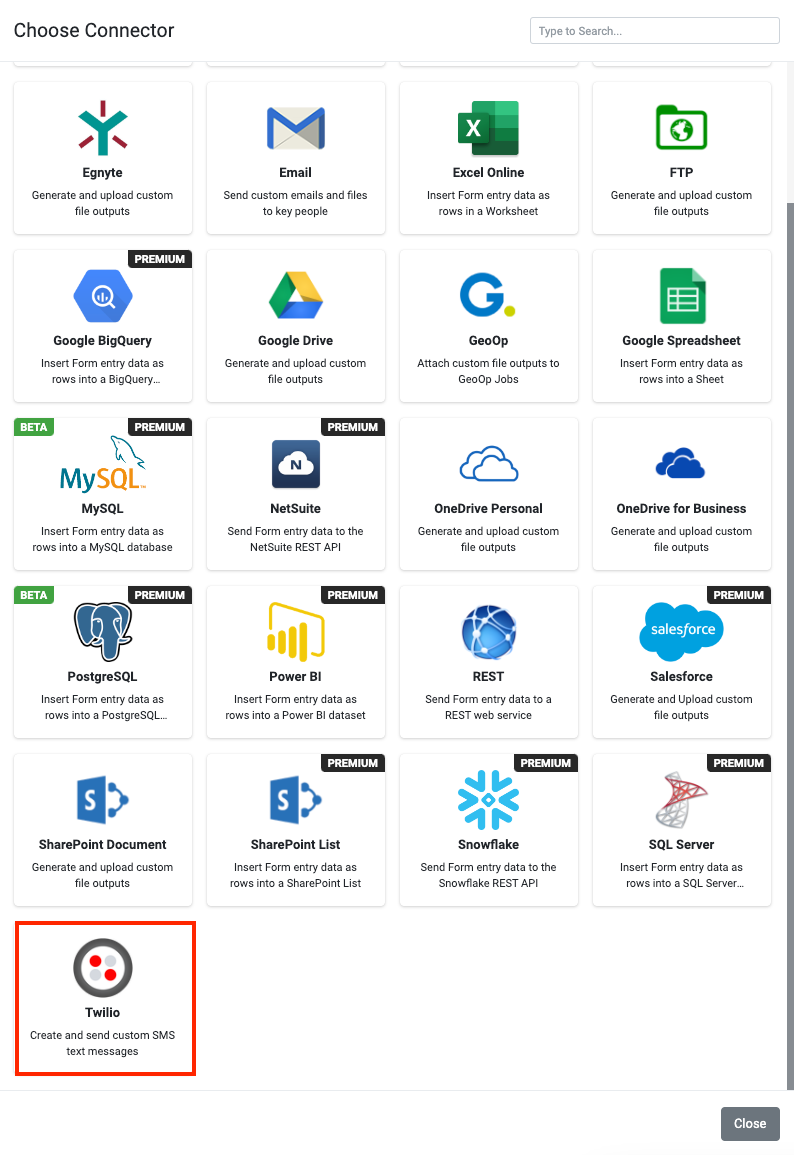Image resolution: width=794 pixels, height=1155 pixels.
Task: Choose the SharePoint Document icon
Action: [103, 800]
